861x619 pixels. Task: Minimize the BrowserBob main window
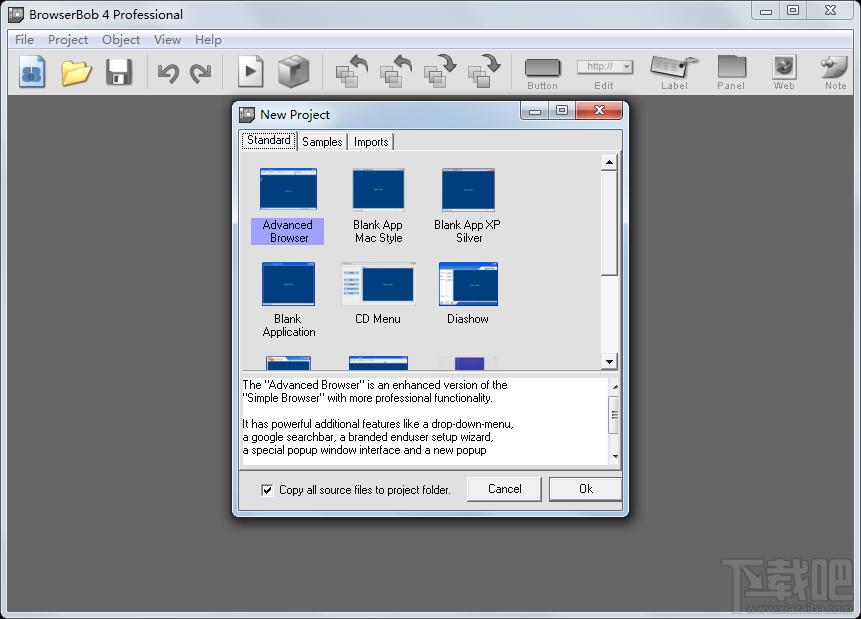pos(766,10)
